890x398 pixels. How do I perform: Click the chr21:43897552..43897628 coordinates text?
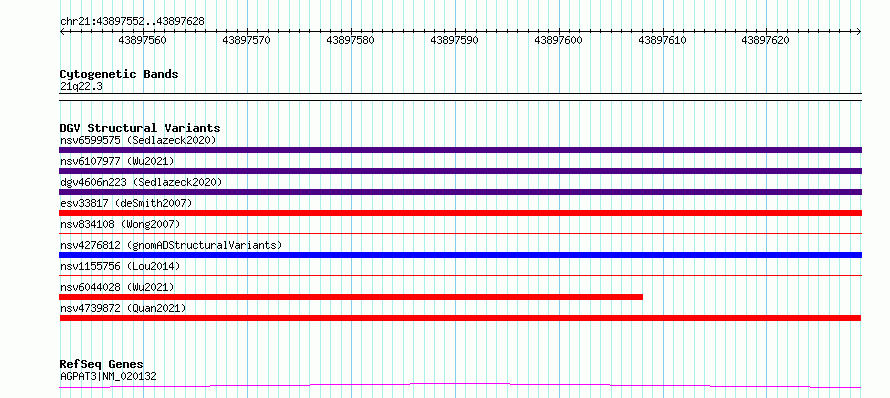click(x=132, y=21)
